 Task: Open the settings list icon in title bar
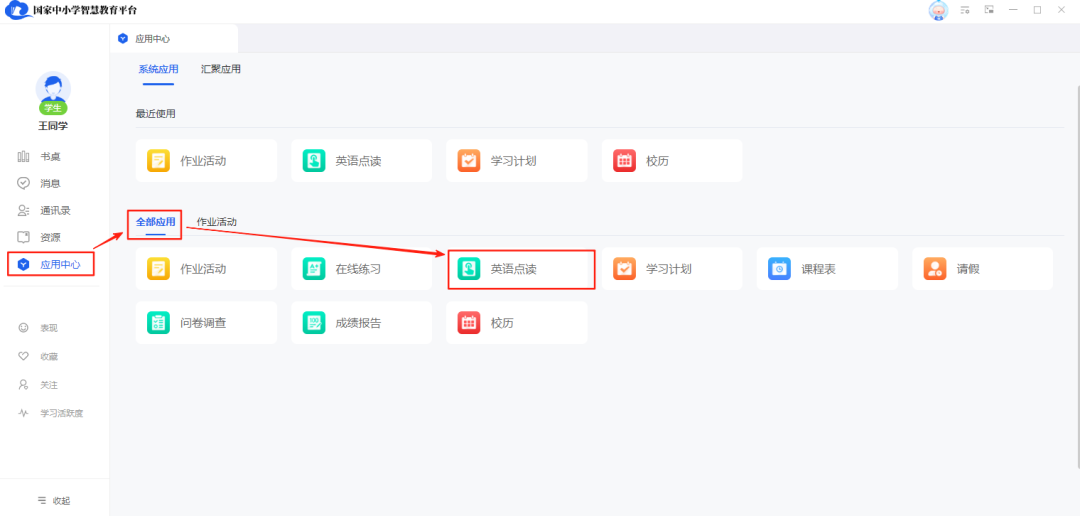pyautogui.click(x=965, y=10)
